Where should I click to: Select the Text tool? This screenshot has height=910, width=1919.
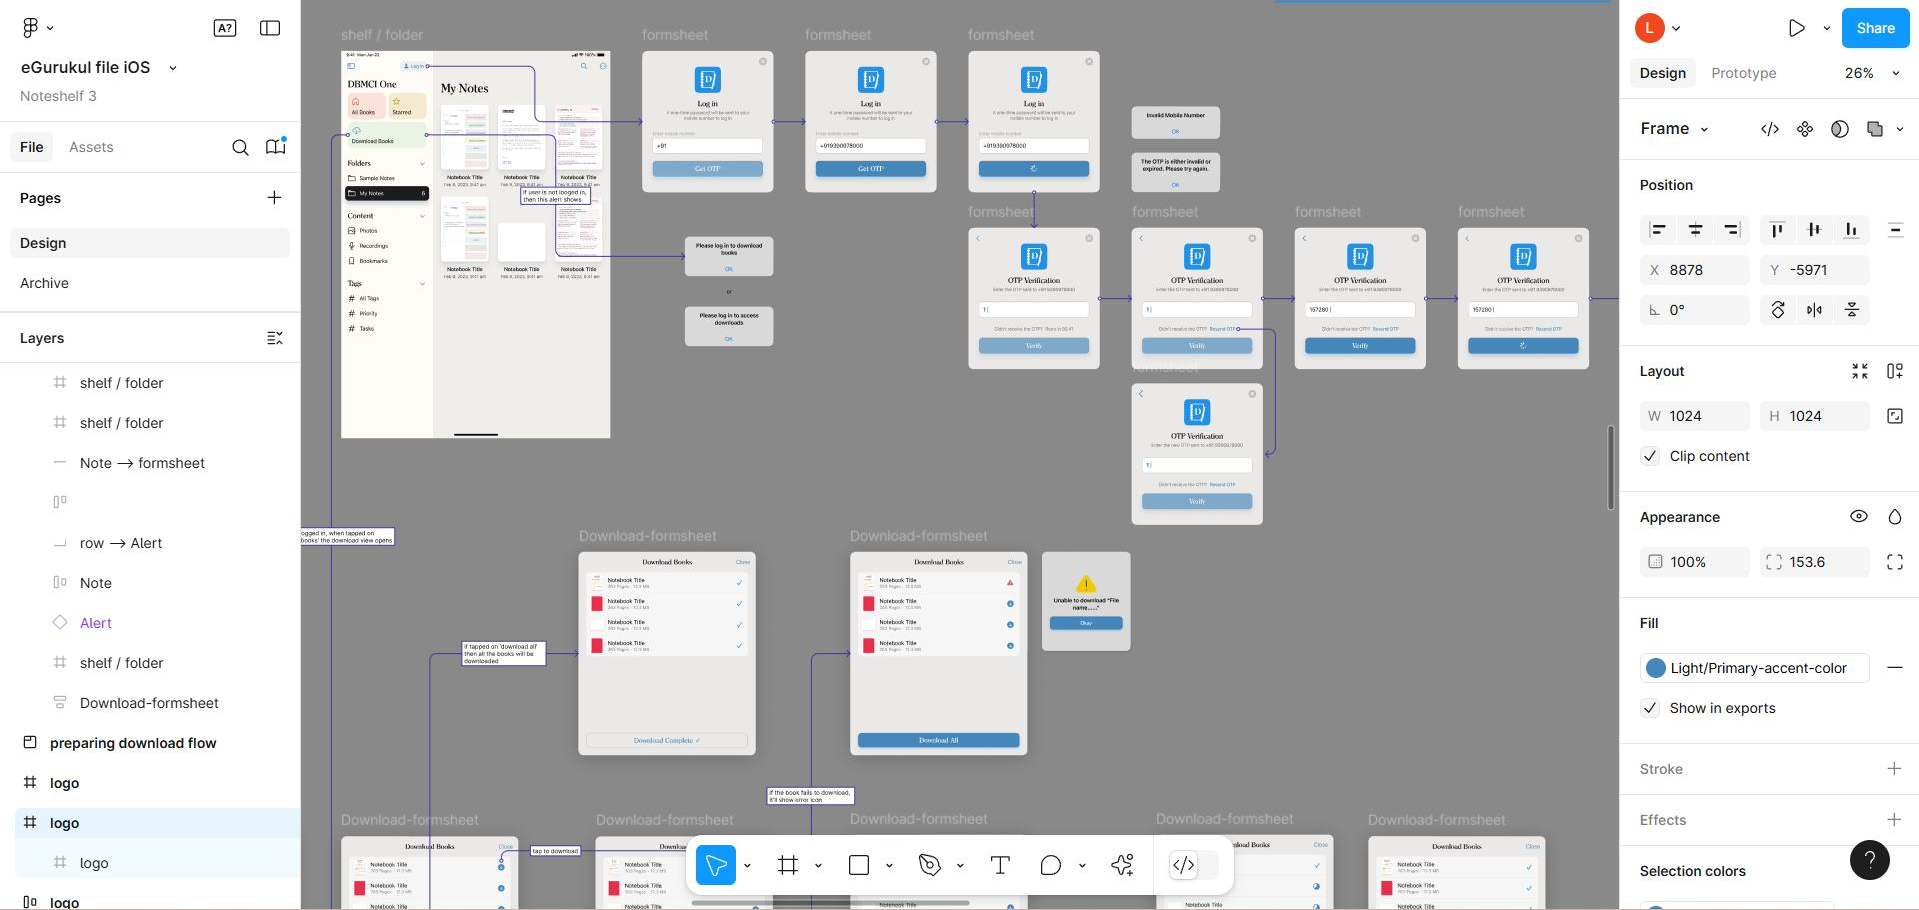point(1000,865)
